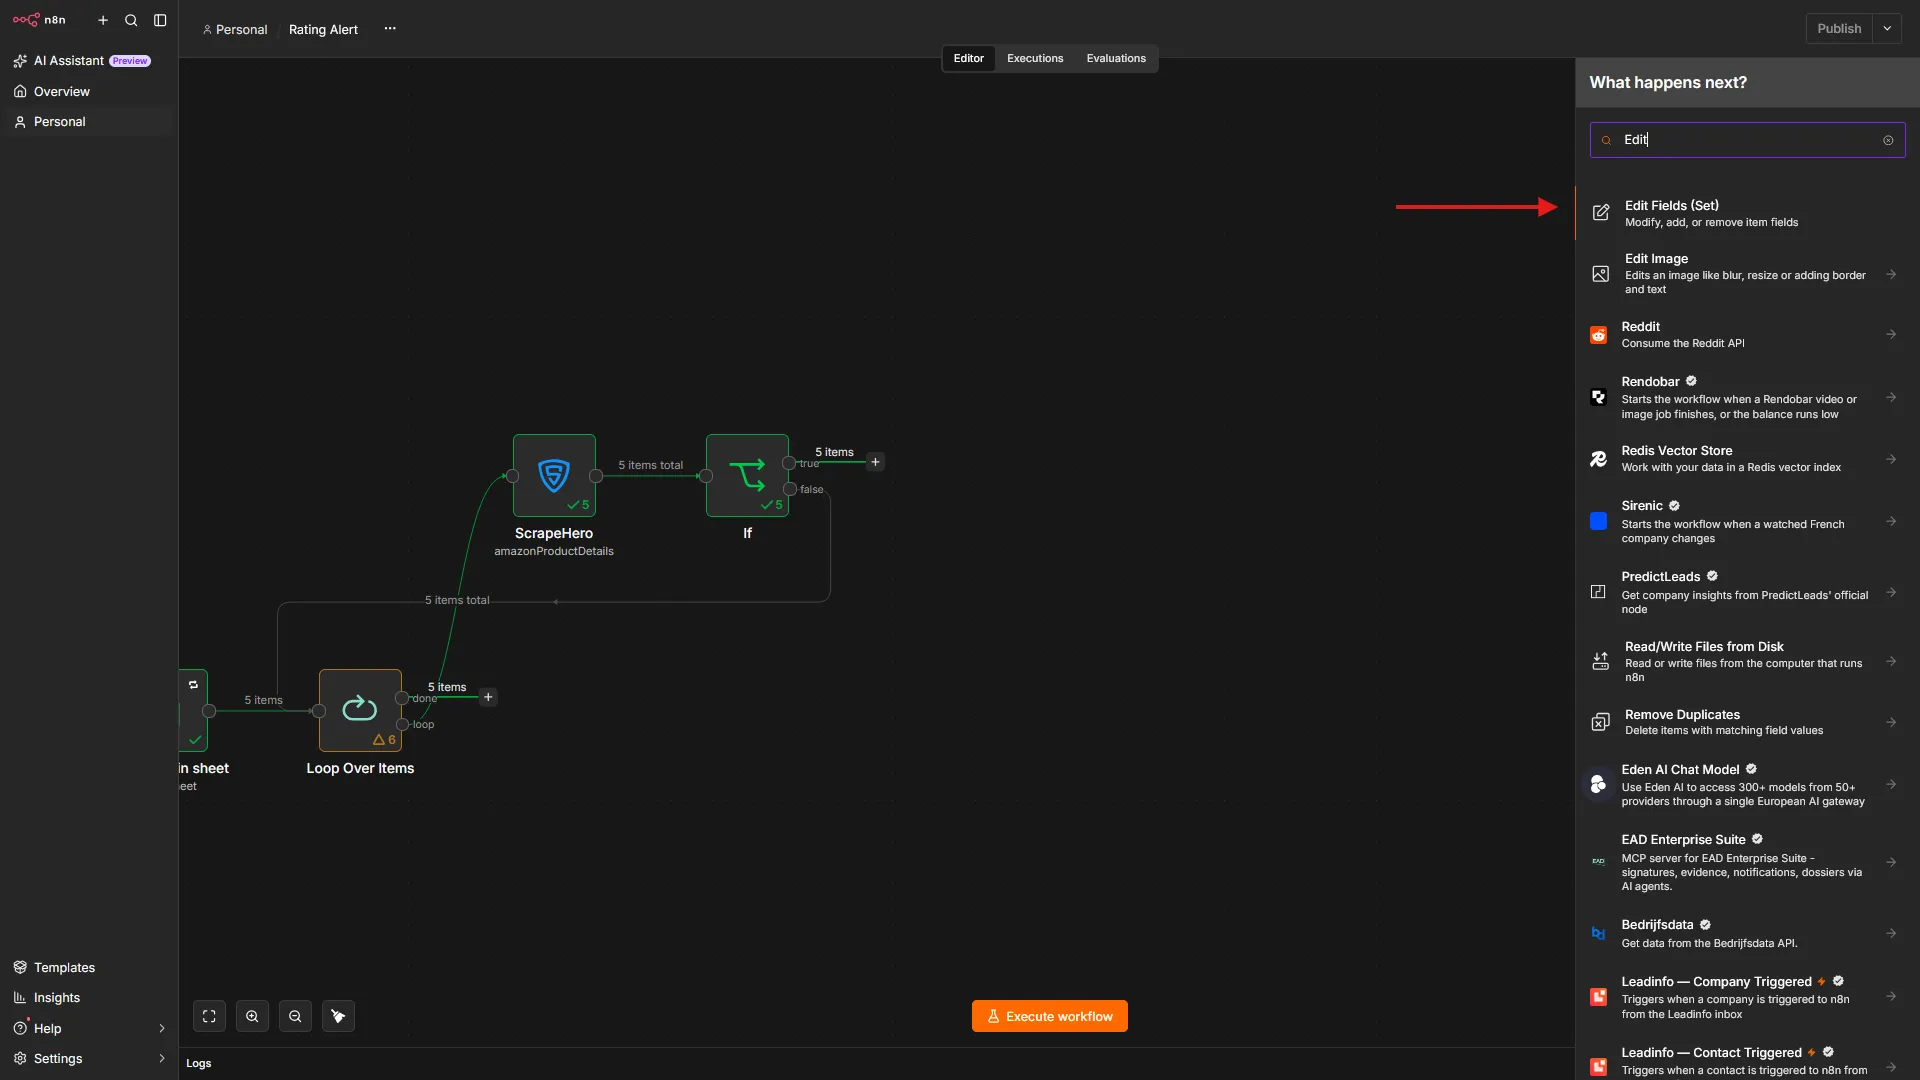Open the ScrapeHero node
1920x1080 pixels.
coord(554,475)
